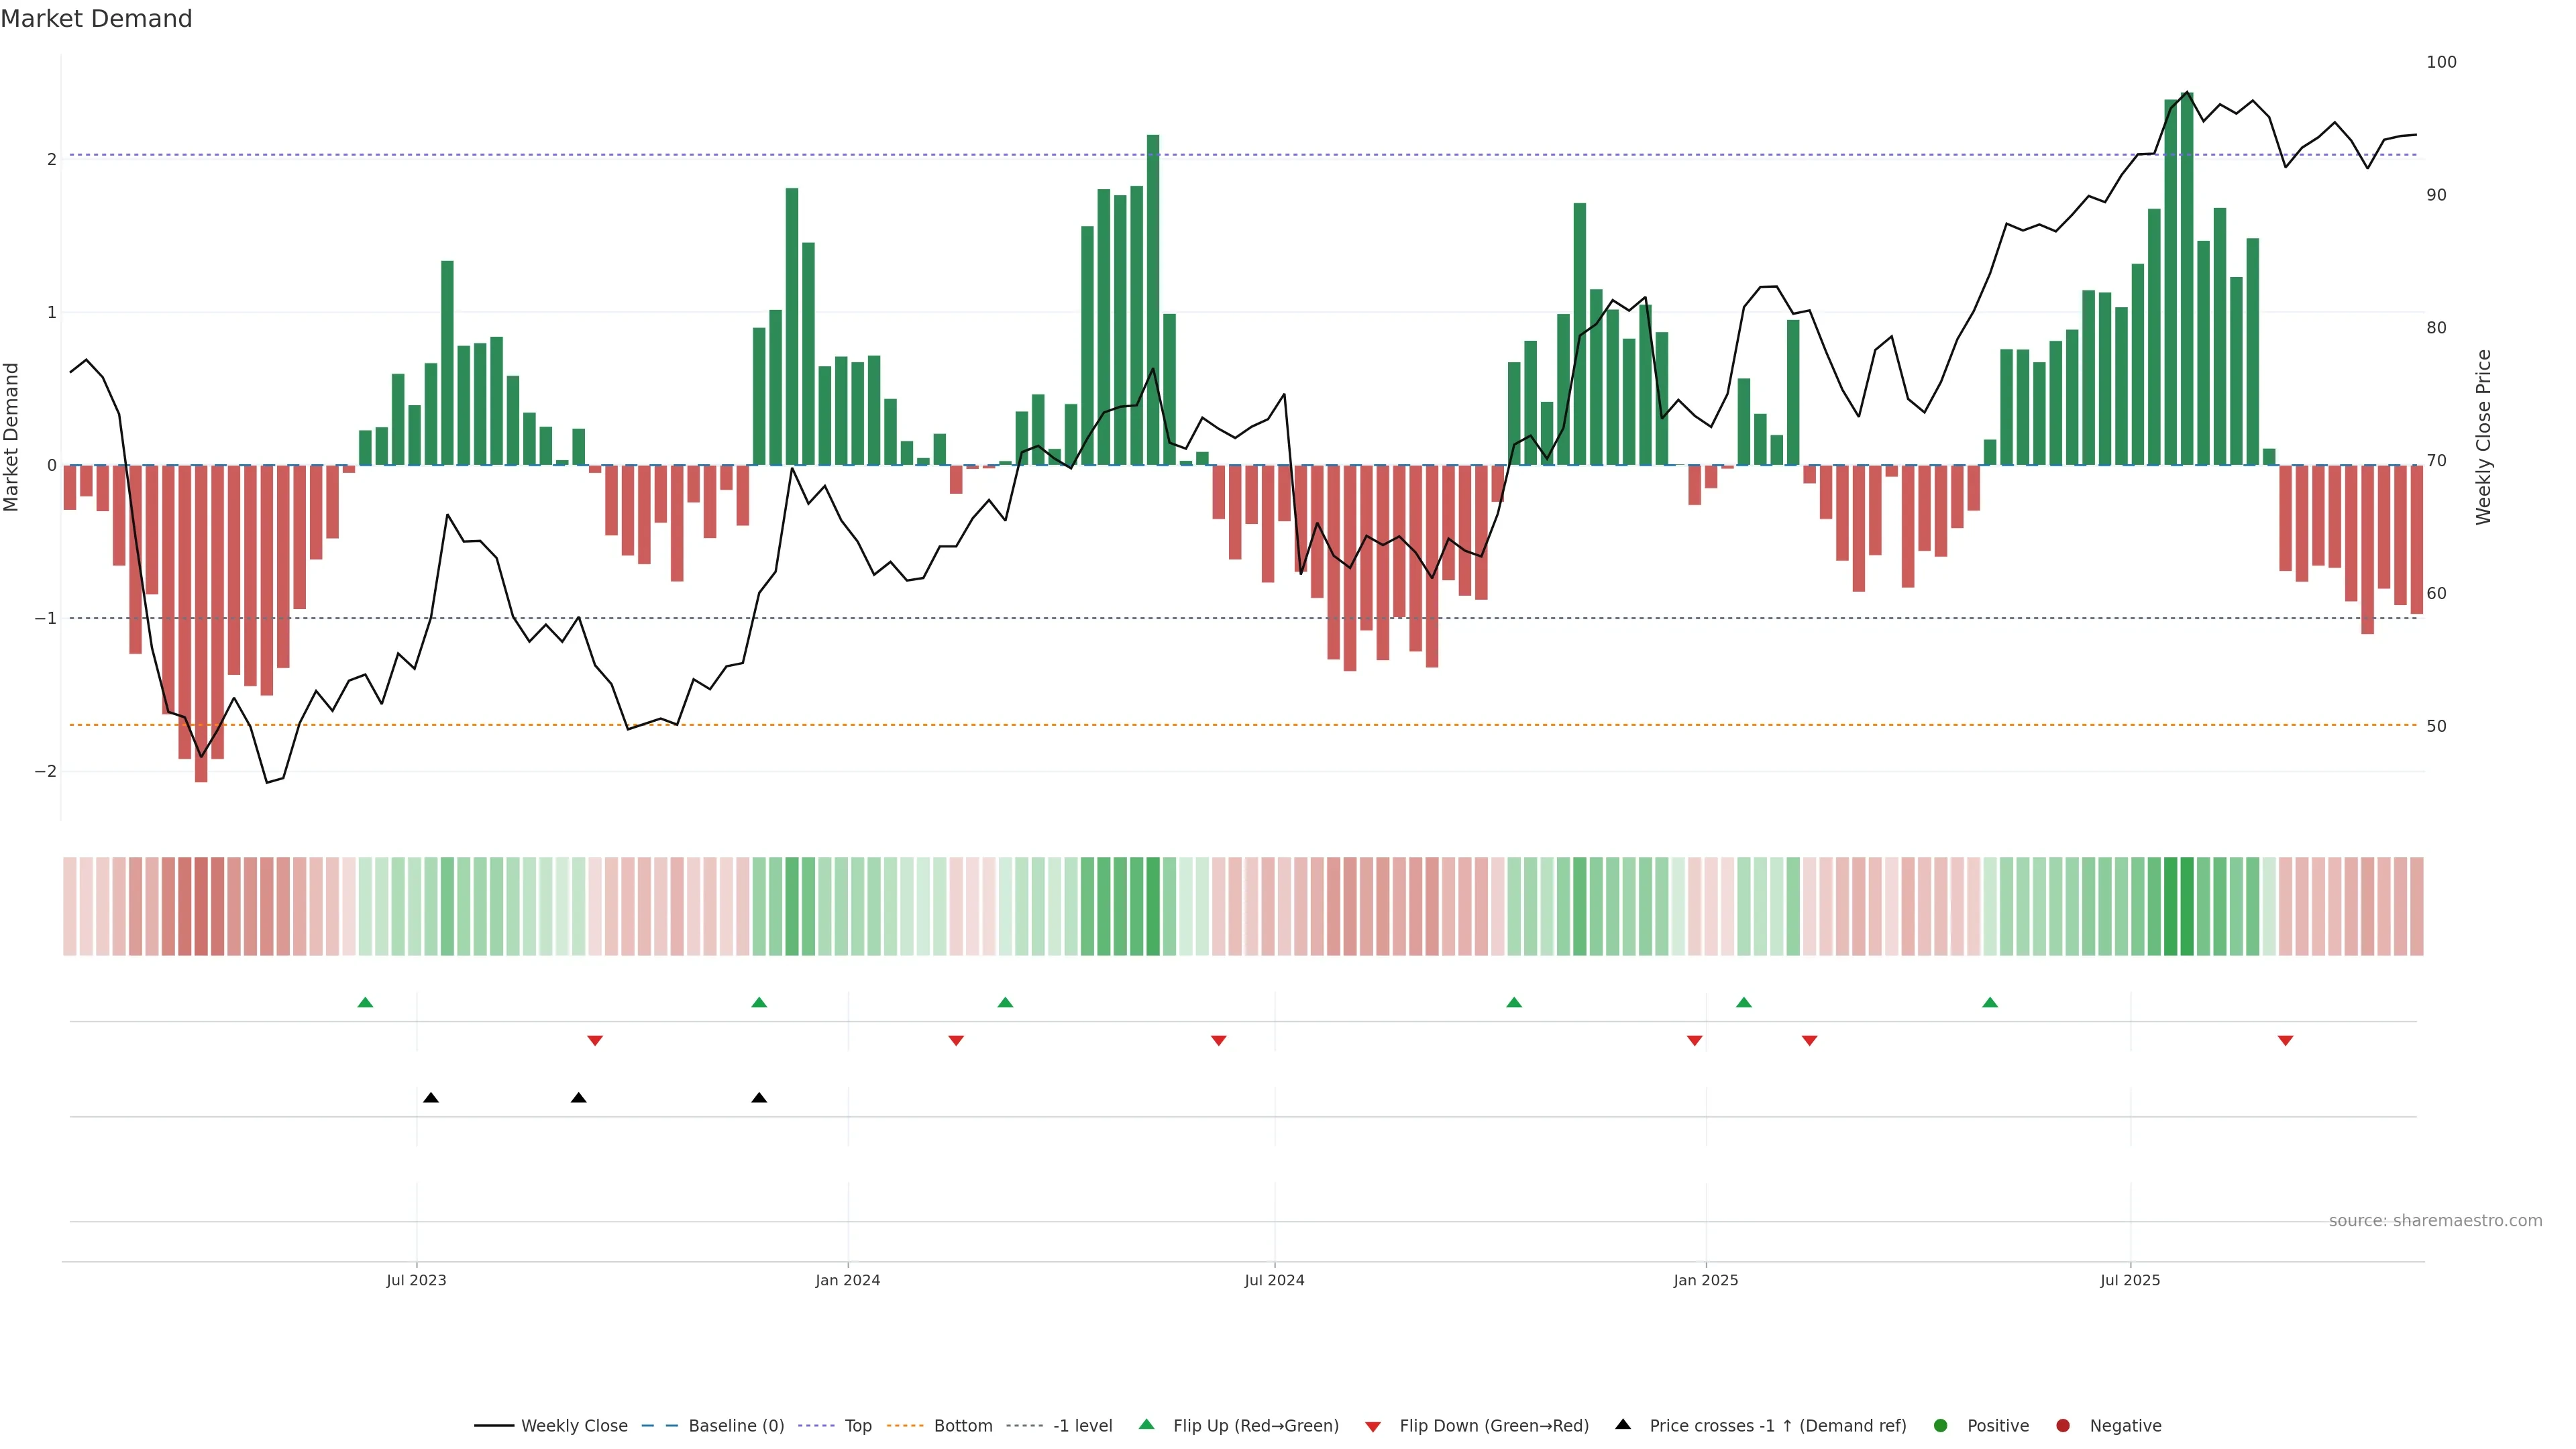Click the green Flip Up legend triangle
The height and width of the screenshot is (1449, 2576).
click(1147, 1425)
